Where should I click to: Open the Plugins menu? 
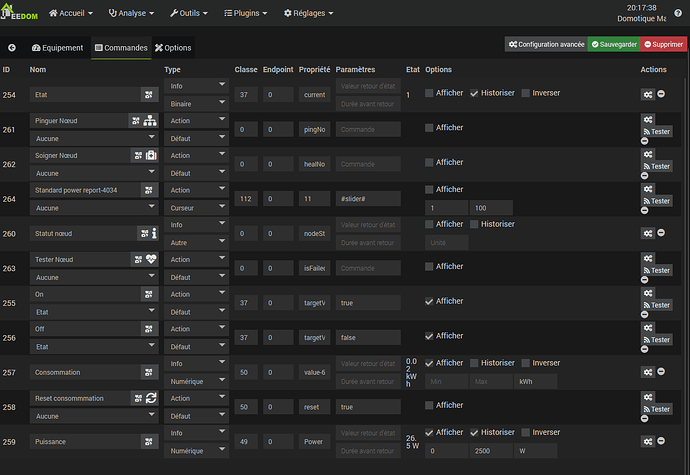[x=246, y=13]
